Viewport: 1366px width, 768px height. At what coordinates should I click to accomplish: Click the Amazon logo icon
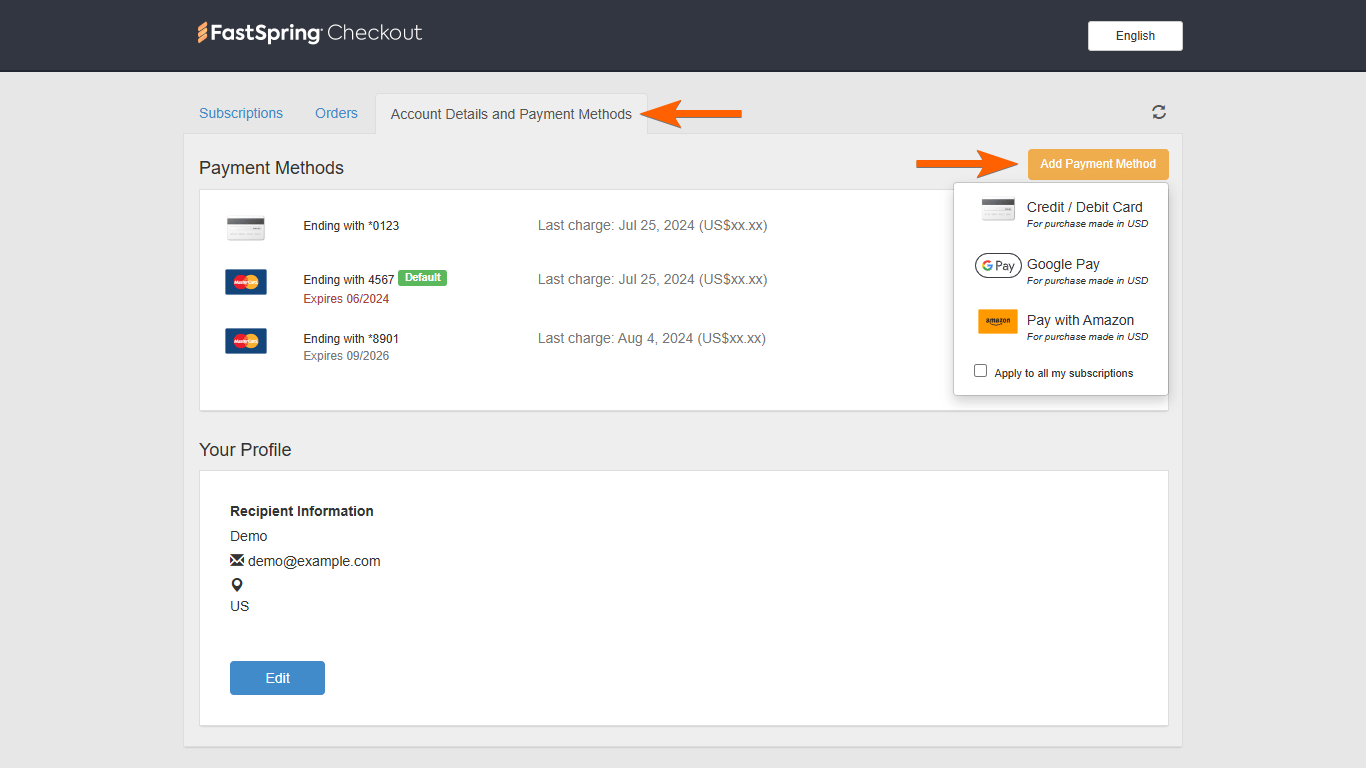pos(998,322)
